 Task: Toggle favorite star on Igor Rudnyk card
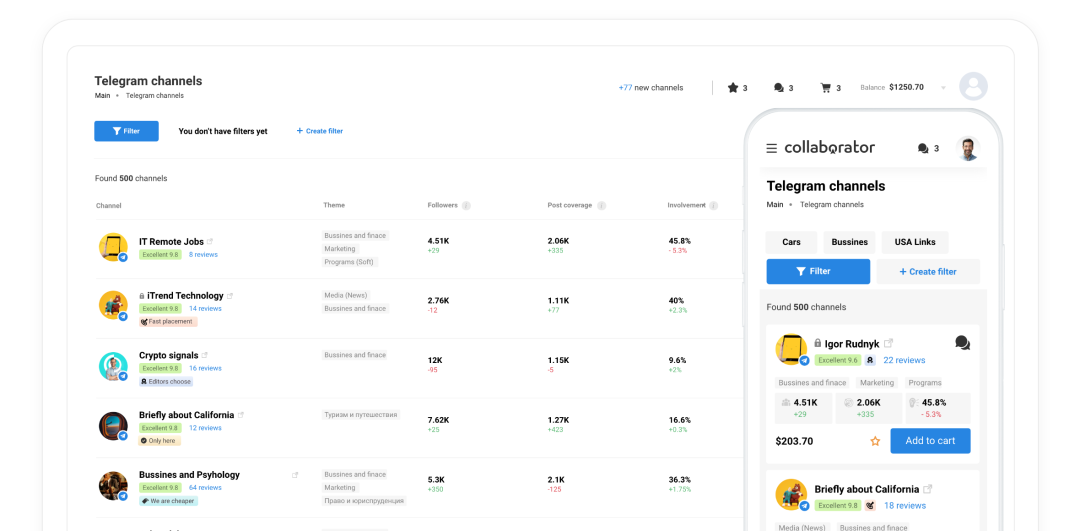[x=875, y=441]
